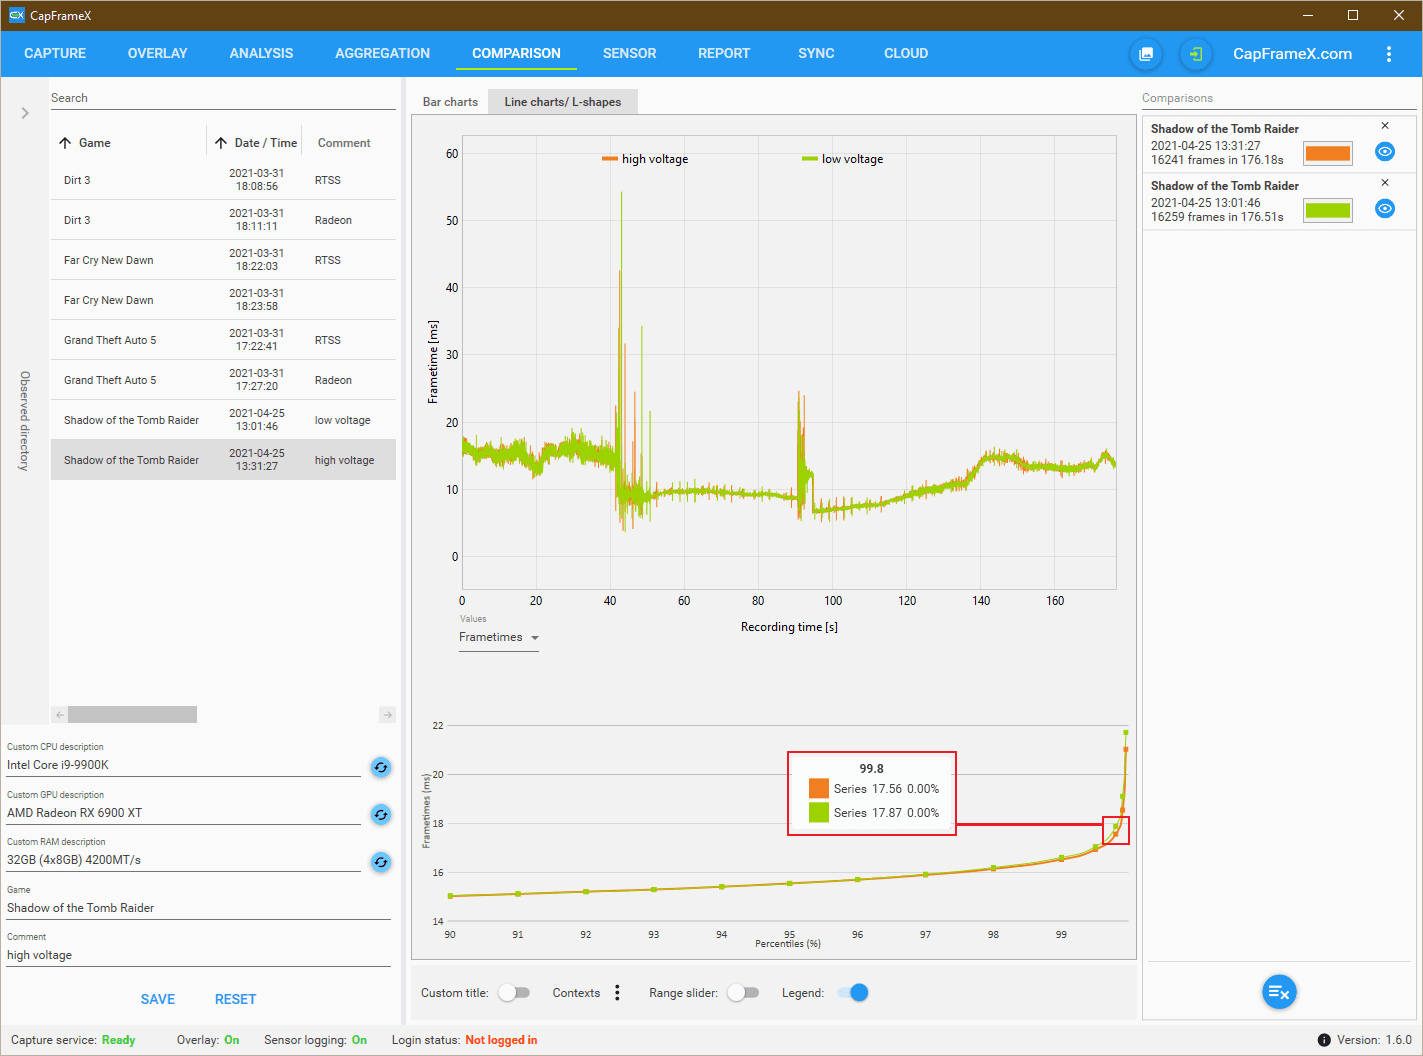Click the Comment input field containing high voltage
This screenshot has width=1423, height=1056.
point(199,955)
